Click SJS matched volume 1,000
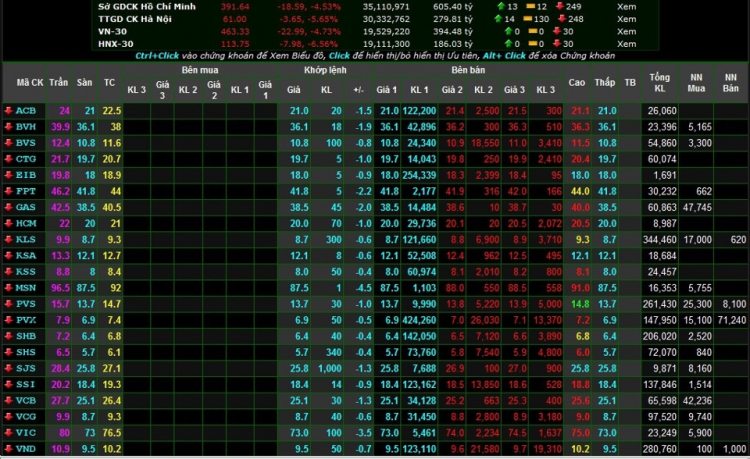This screenshot has height=459, width=750. coord(330,368)
